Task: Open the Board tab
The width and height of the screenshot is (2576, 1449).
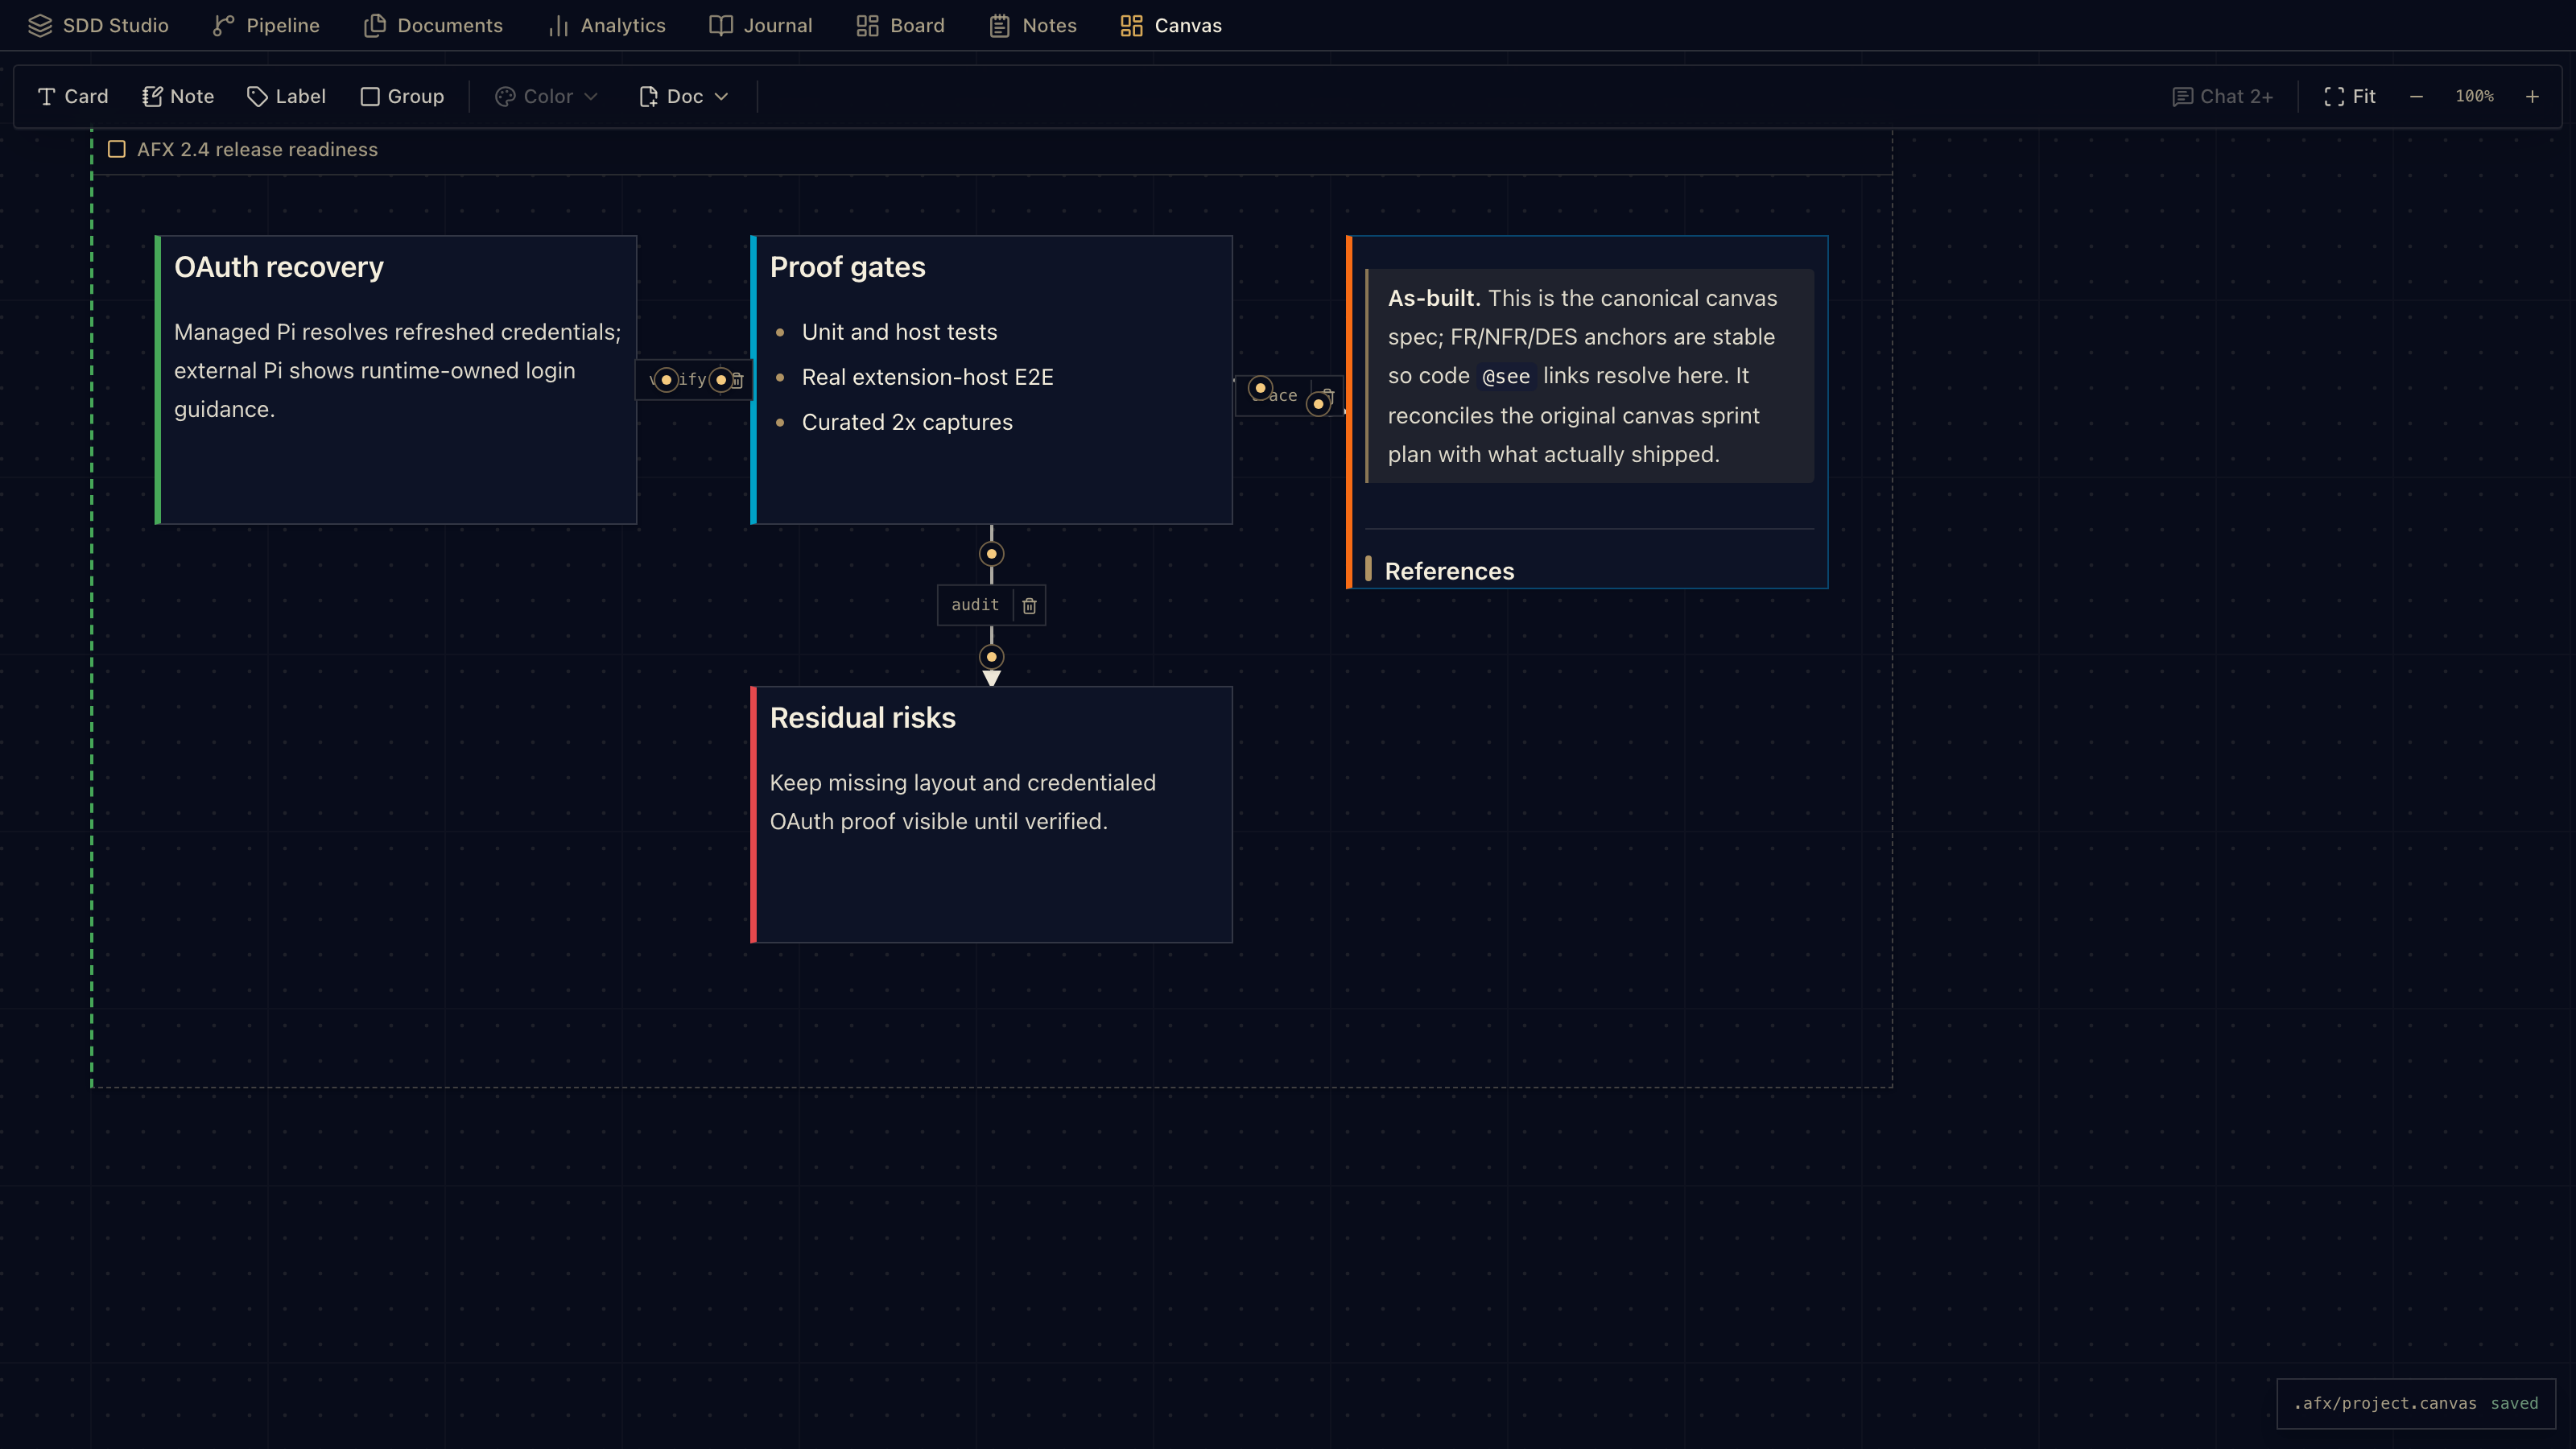Action: [x=900, y=25]
